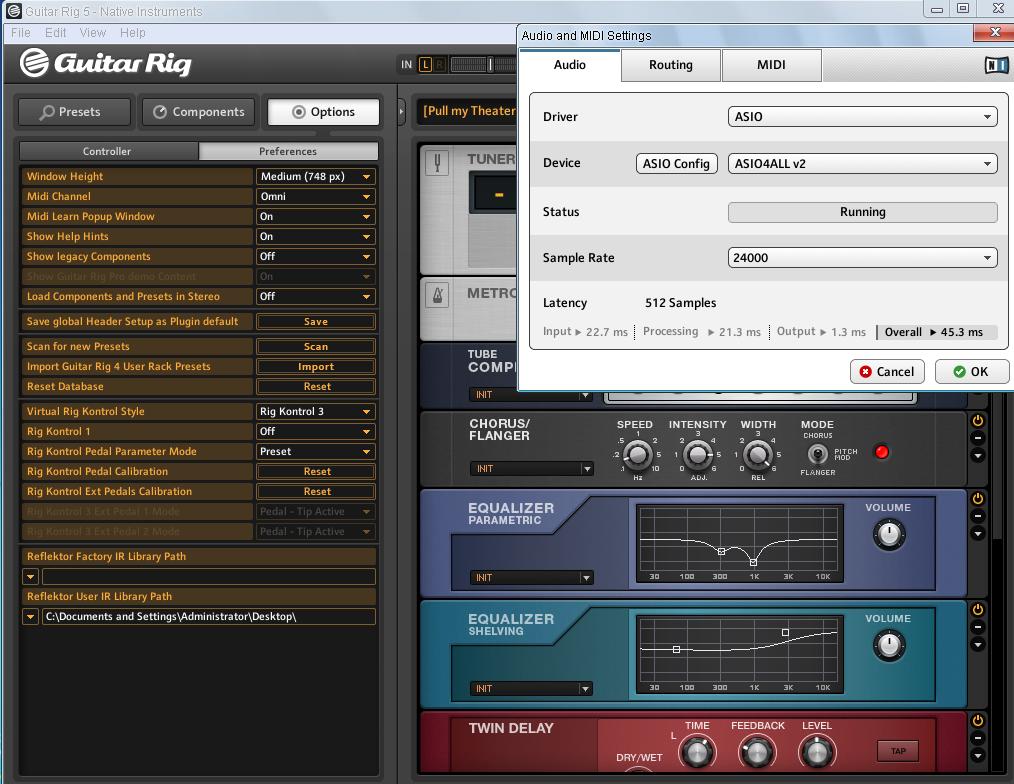Viewport: 1014px width, 784px height.
Task: Click the Metronome icon
Action: point(437,296)
